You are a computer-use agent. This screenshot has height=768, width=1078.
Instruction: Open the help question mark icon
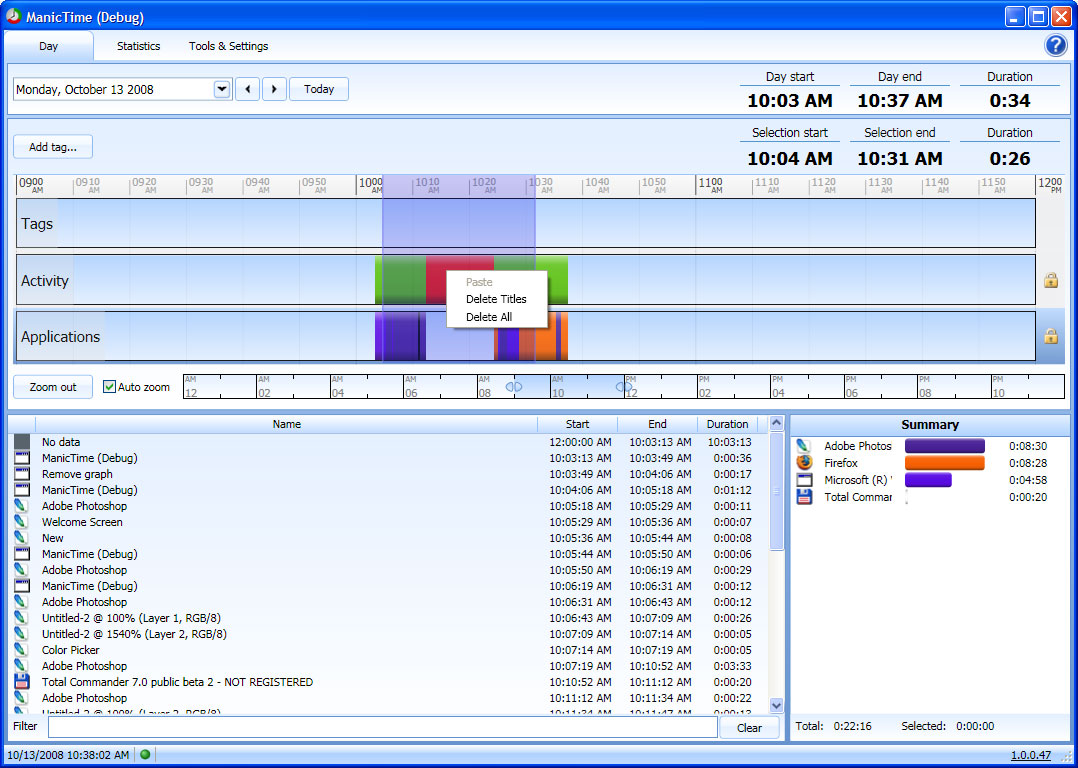[x=1055, y=45]
